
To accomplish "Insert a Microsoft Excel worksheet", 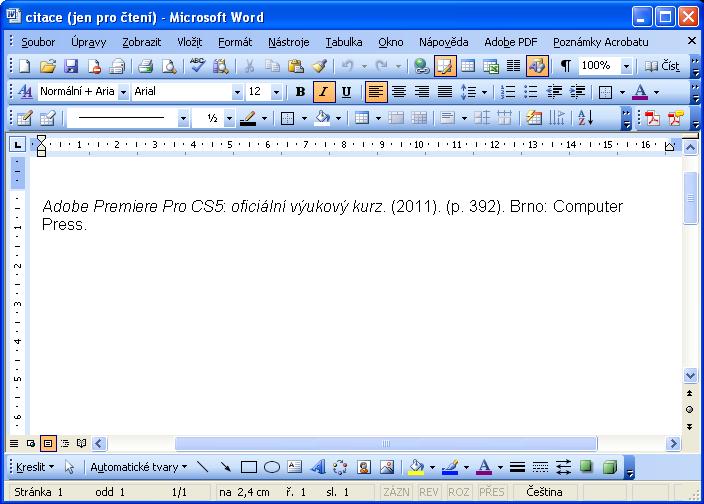I will tap(491, 66).
